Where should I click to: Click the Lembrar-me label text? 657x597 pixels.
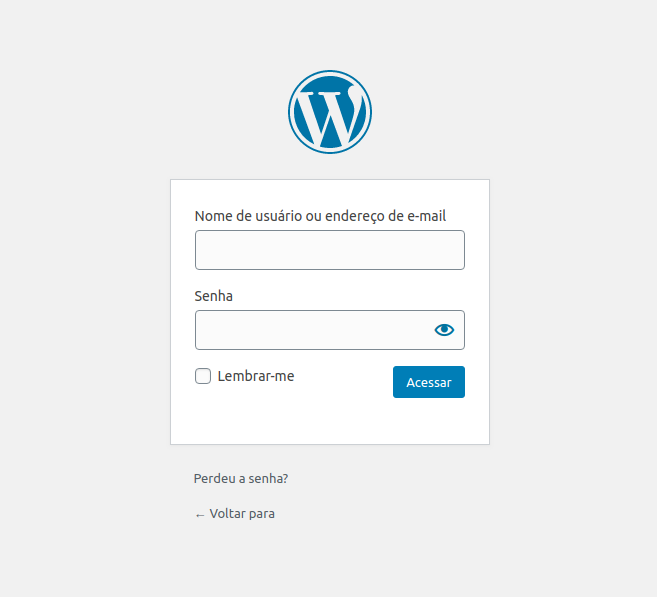click(x=256, y=376)
